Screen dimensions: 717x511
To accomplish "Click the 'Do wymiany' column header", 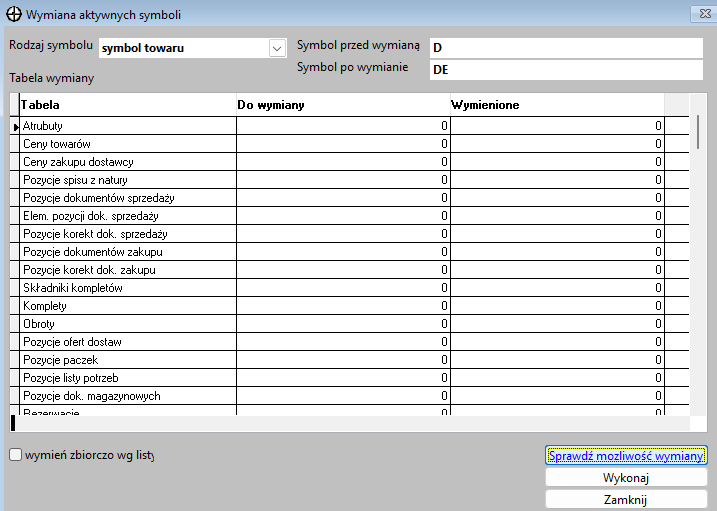I will point(343,105).
